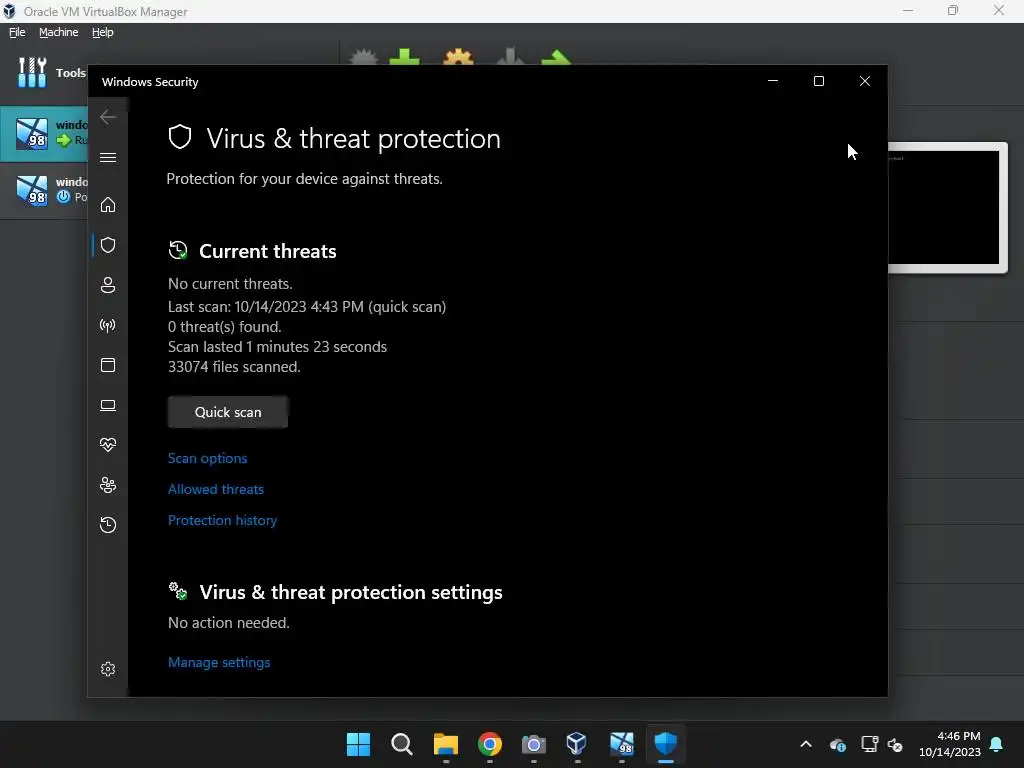Image resolution: width=1024 pixels, height=768 pixels.
Task: Click the green arrow Start icon in VirtualBox toolbar
Action: (556, 57)
